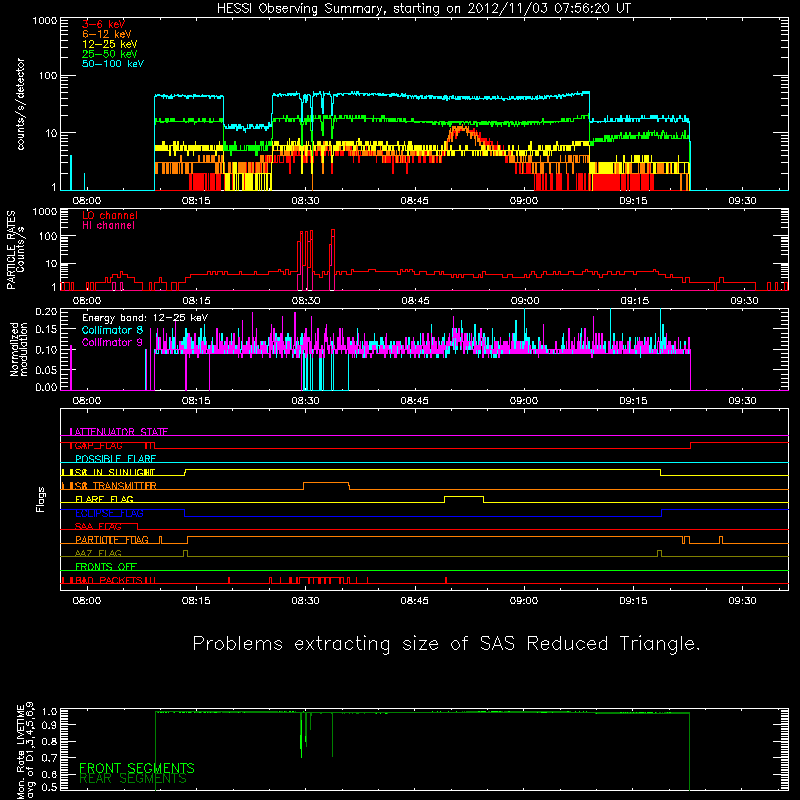Click the 'Problems extracting size of SAS Reduced Triangle' message
The height and width of the screenshot is (800, 800).
(x=446, y=643)
